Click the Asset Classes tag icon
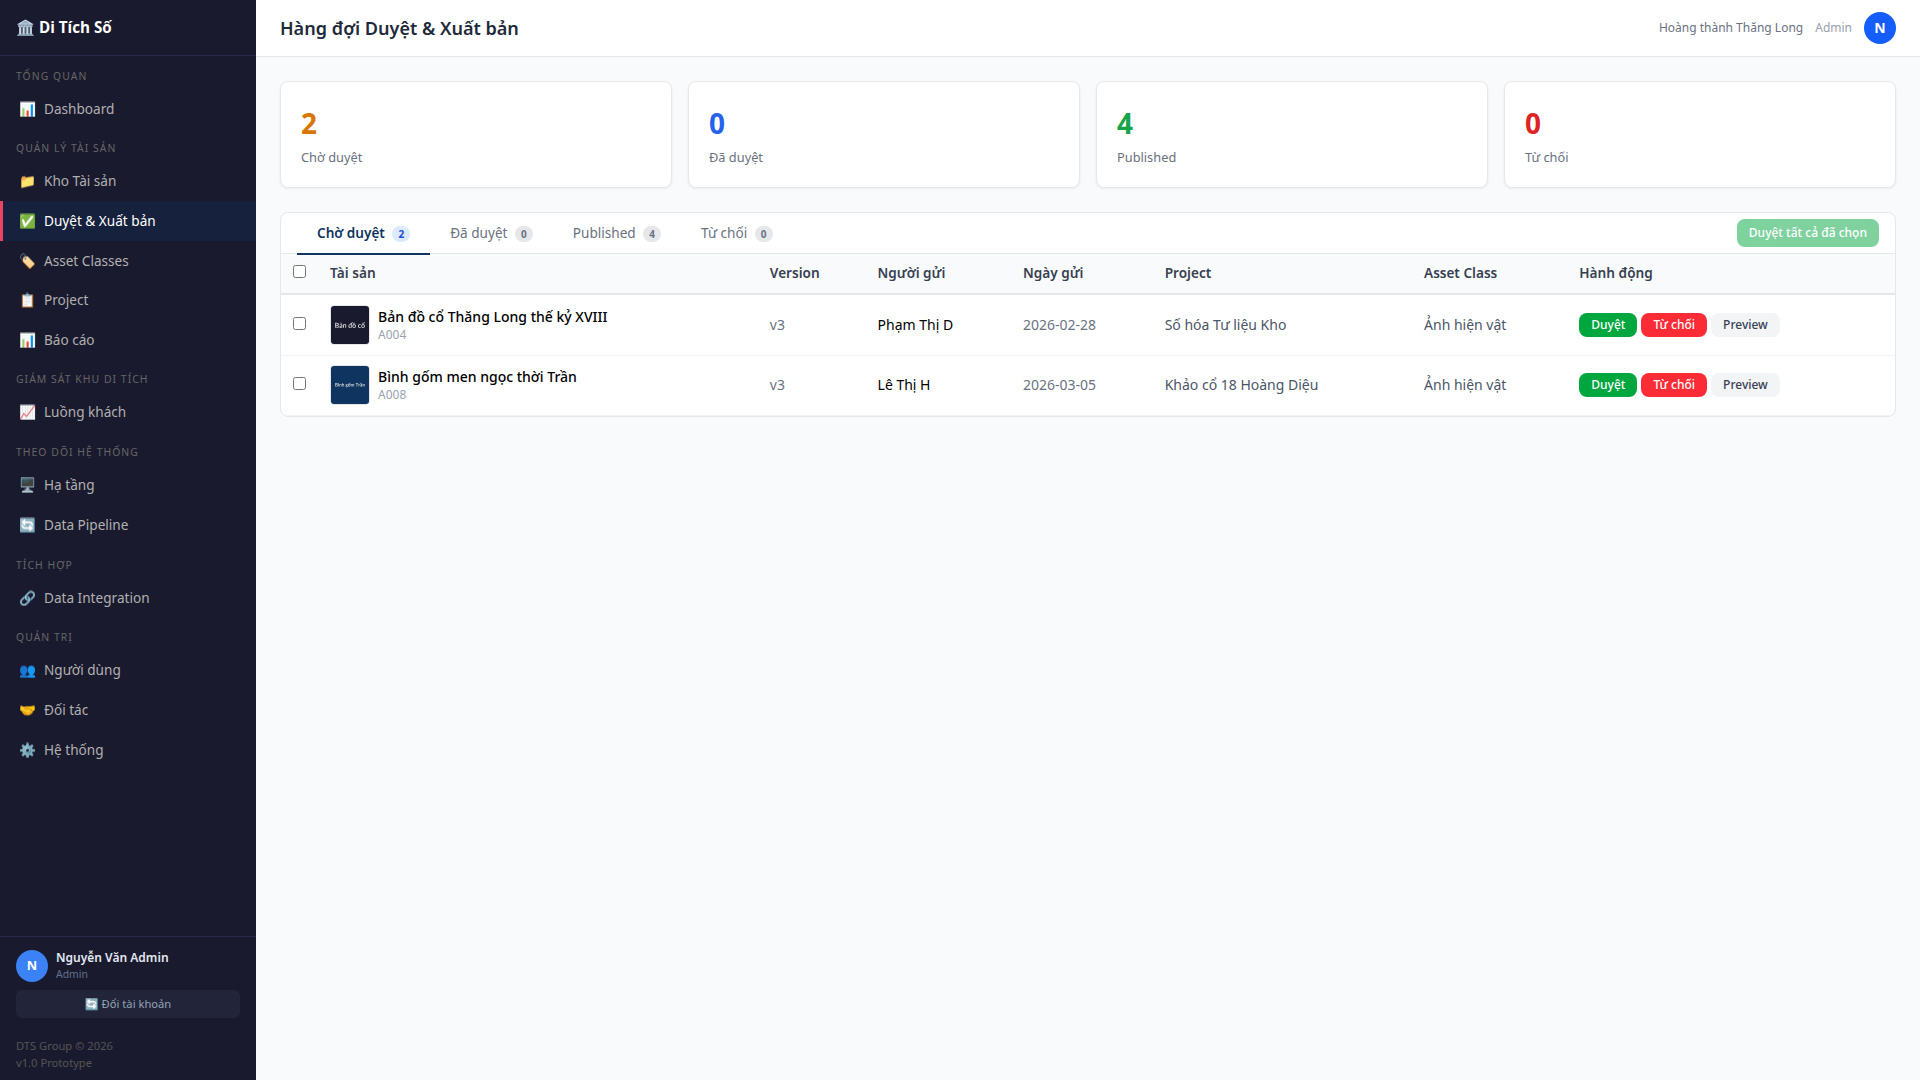 [x=27, y=261]
